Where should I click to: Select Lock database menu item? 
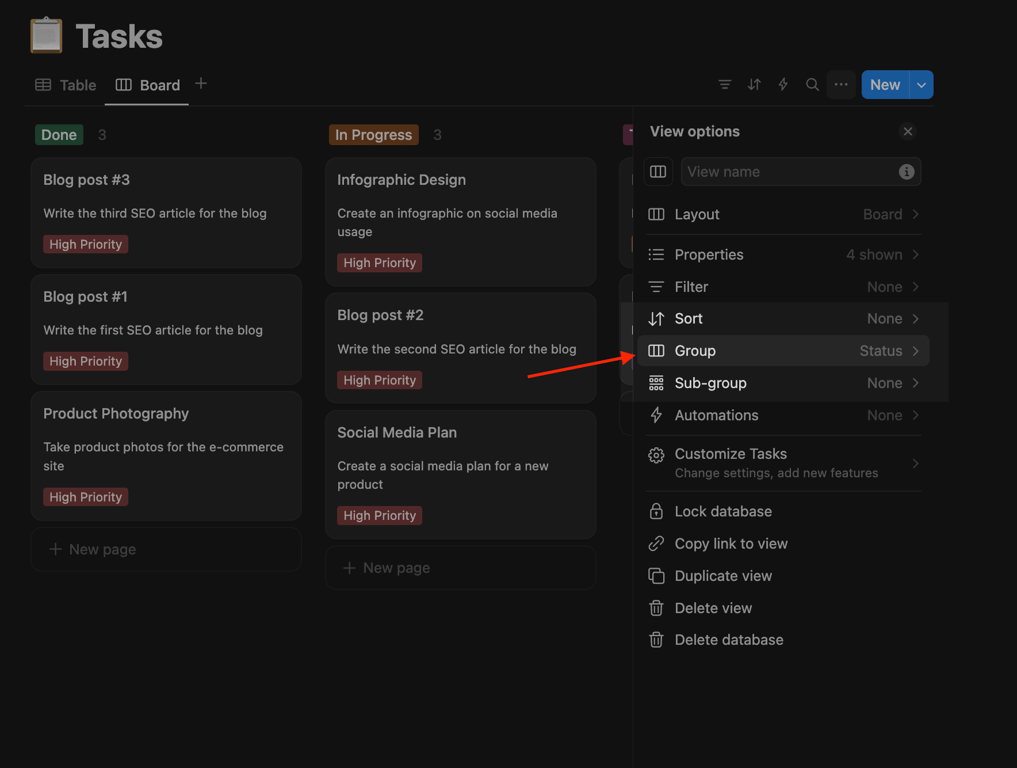[x=723, y=511]
